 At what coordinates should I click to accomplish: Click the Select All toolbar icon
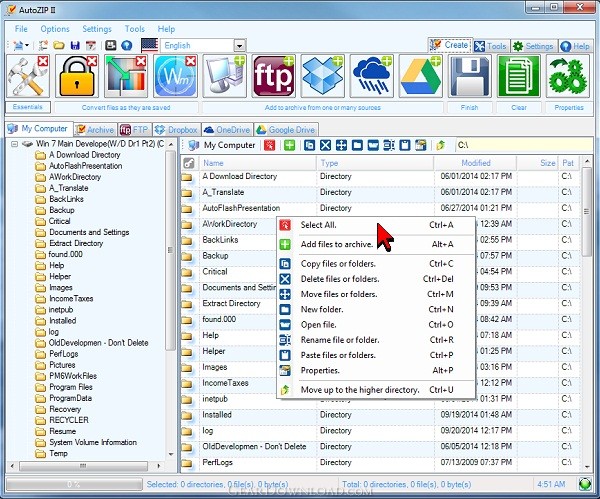pos(269,145)
